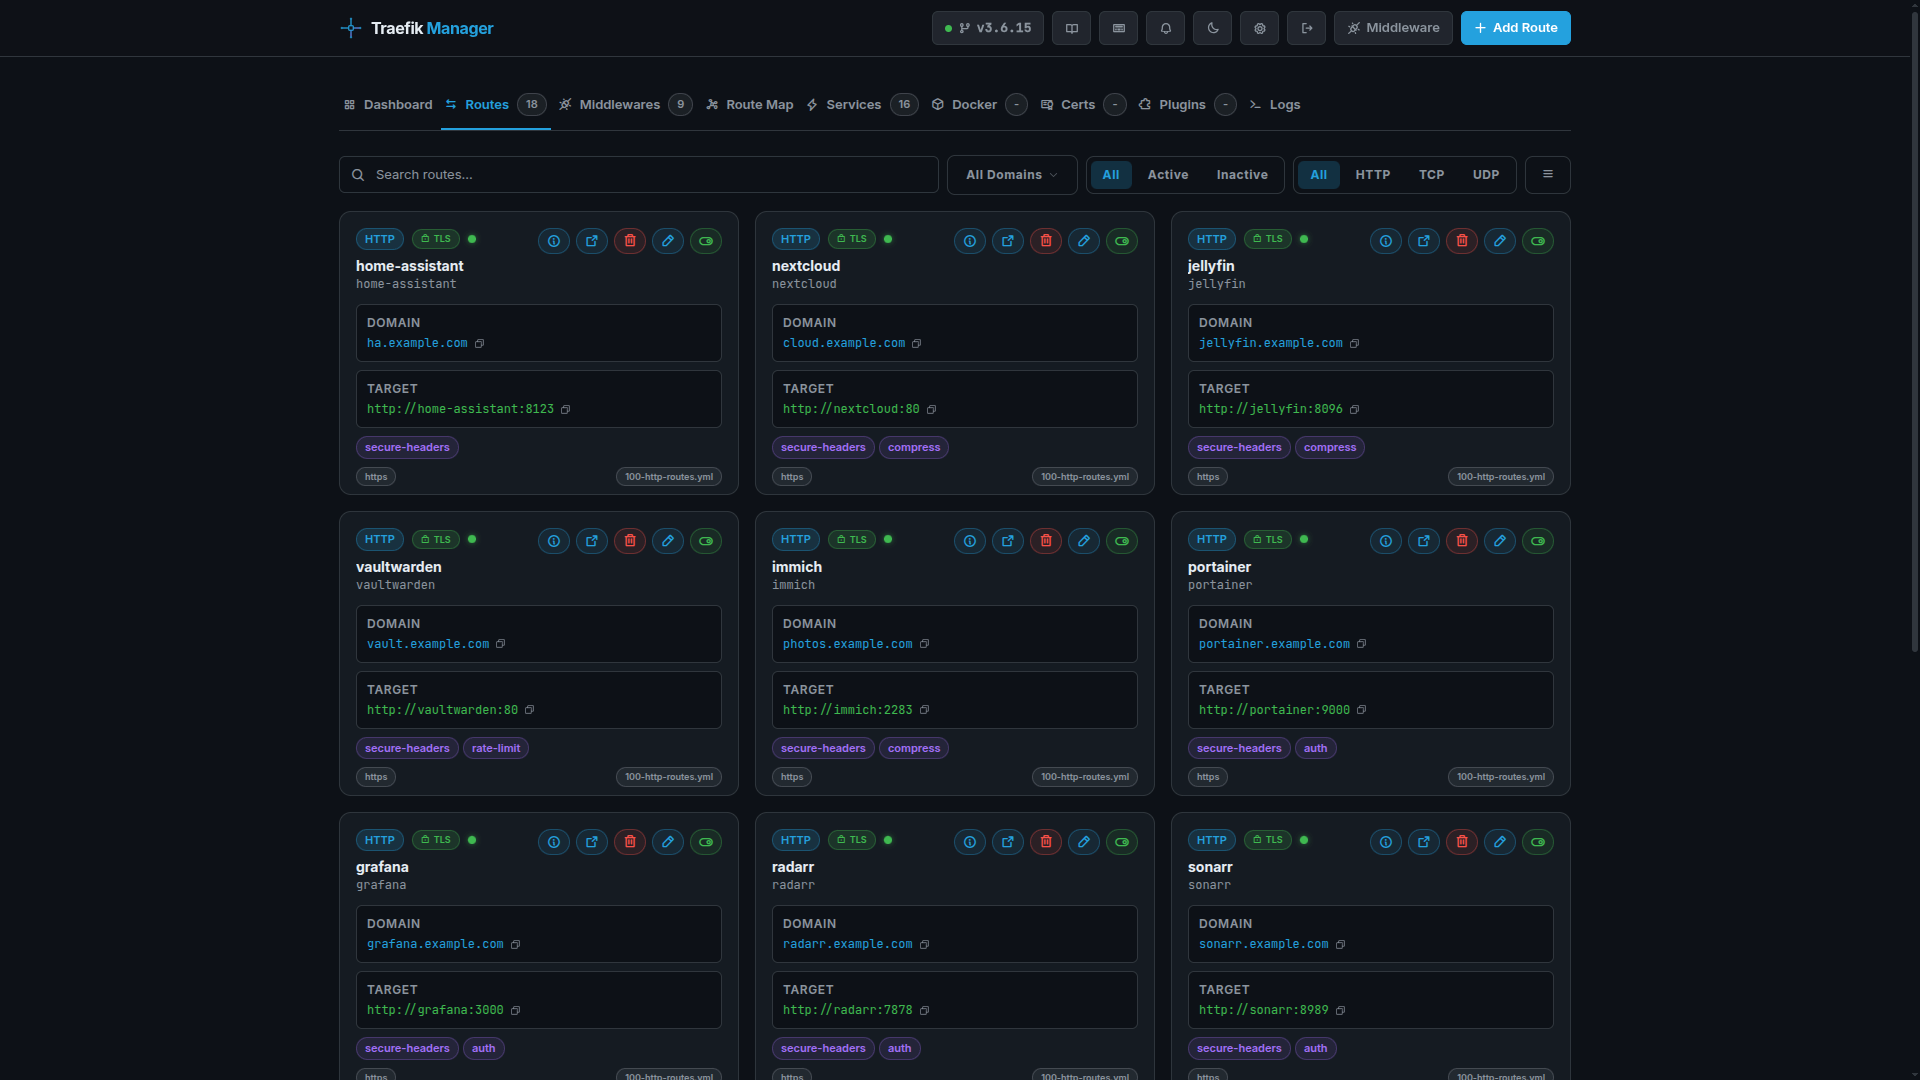Filter routes by TCP protocol

click(x=1432, y=175)
